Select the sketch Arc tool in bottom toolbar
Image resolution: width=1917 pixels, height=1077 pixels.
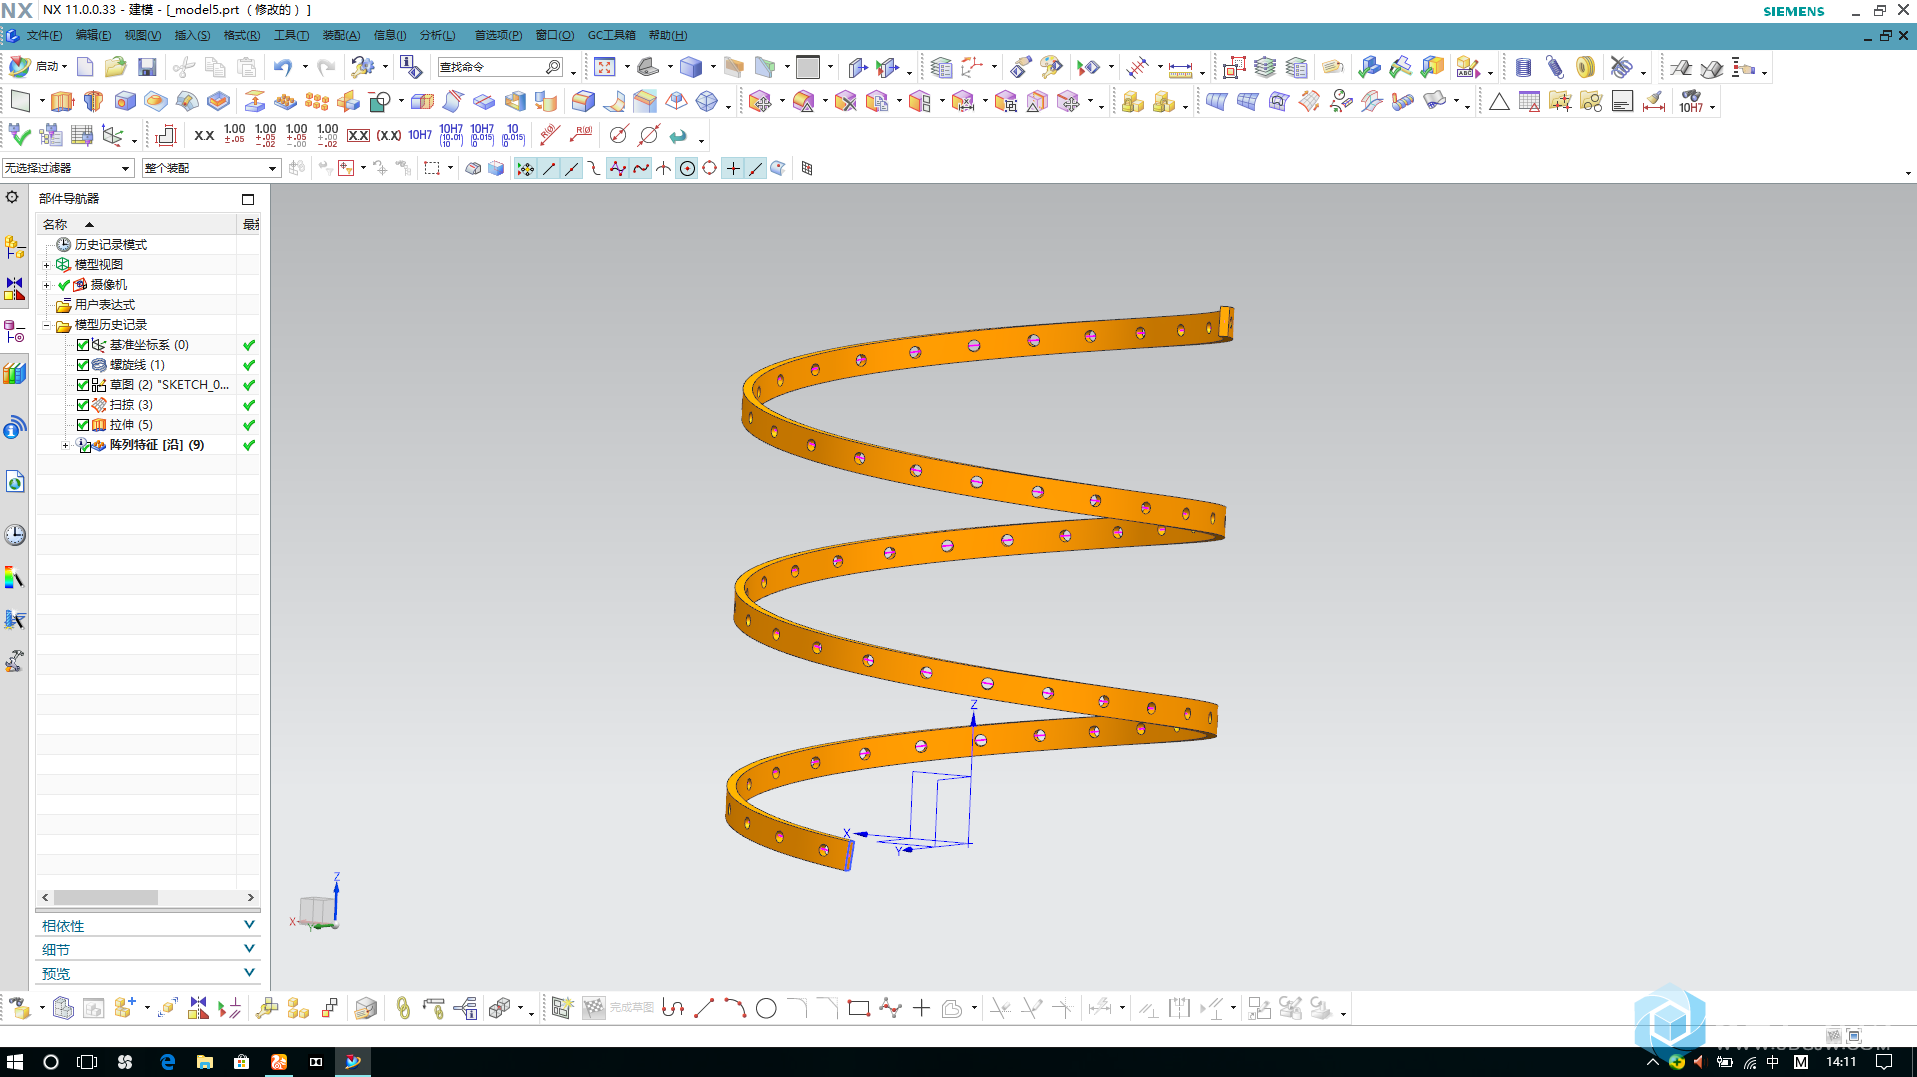click(735, 1008)
